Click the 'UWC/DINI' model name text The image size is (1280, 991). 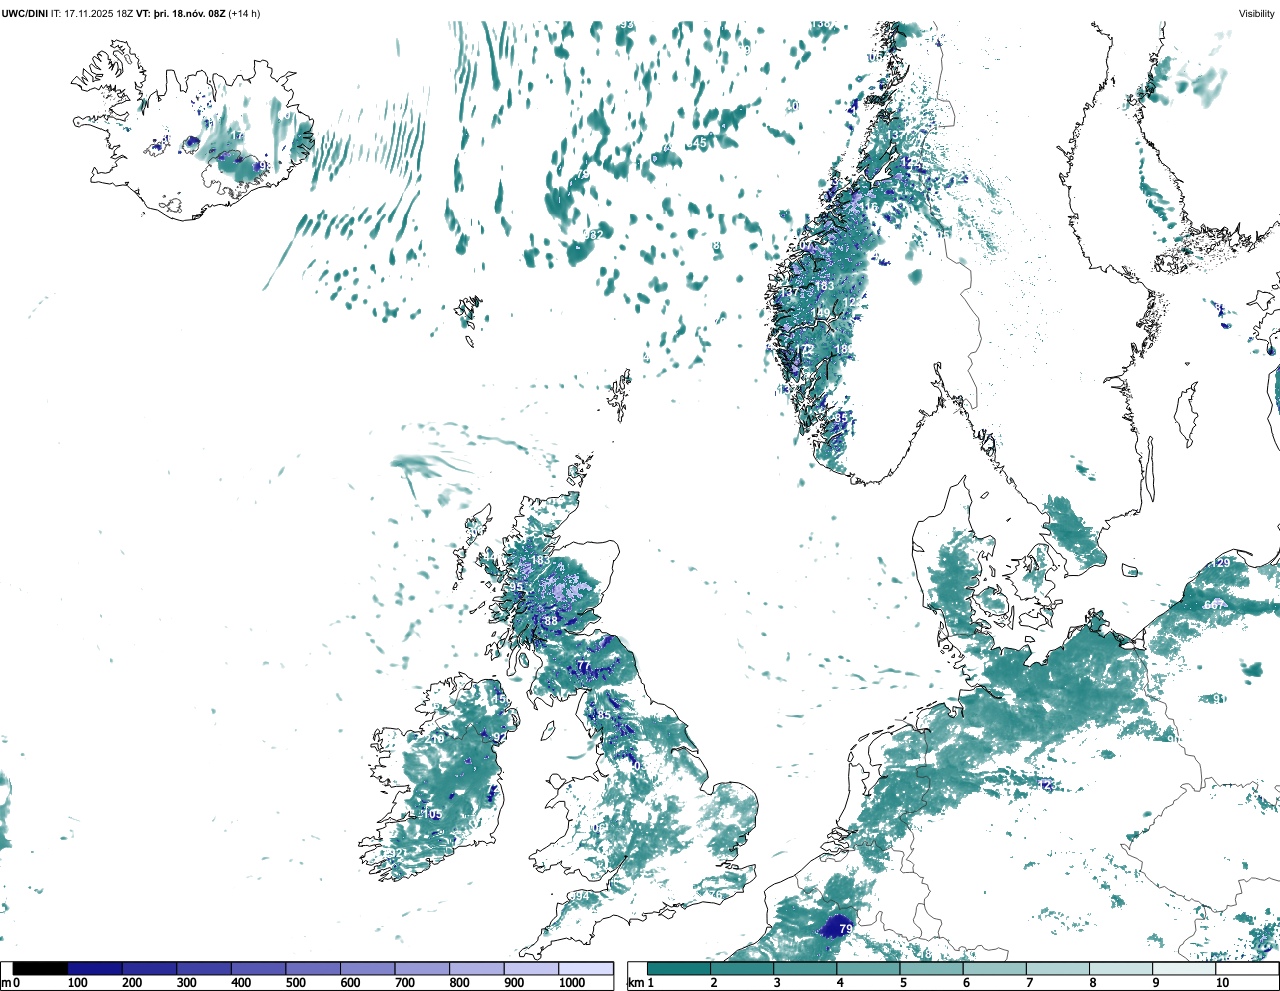24,13
